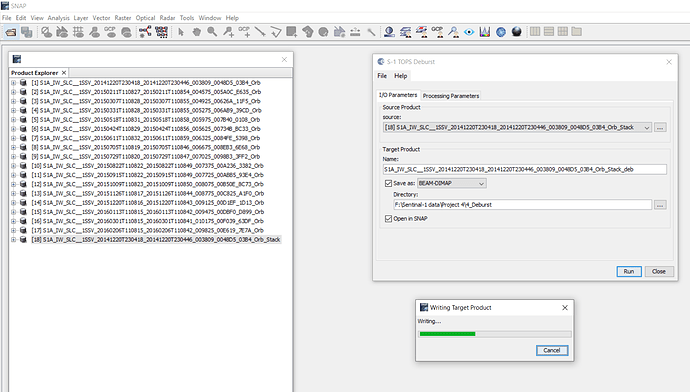
Task: Click the eye Quicklooks icon
Action: [469, 32]
